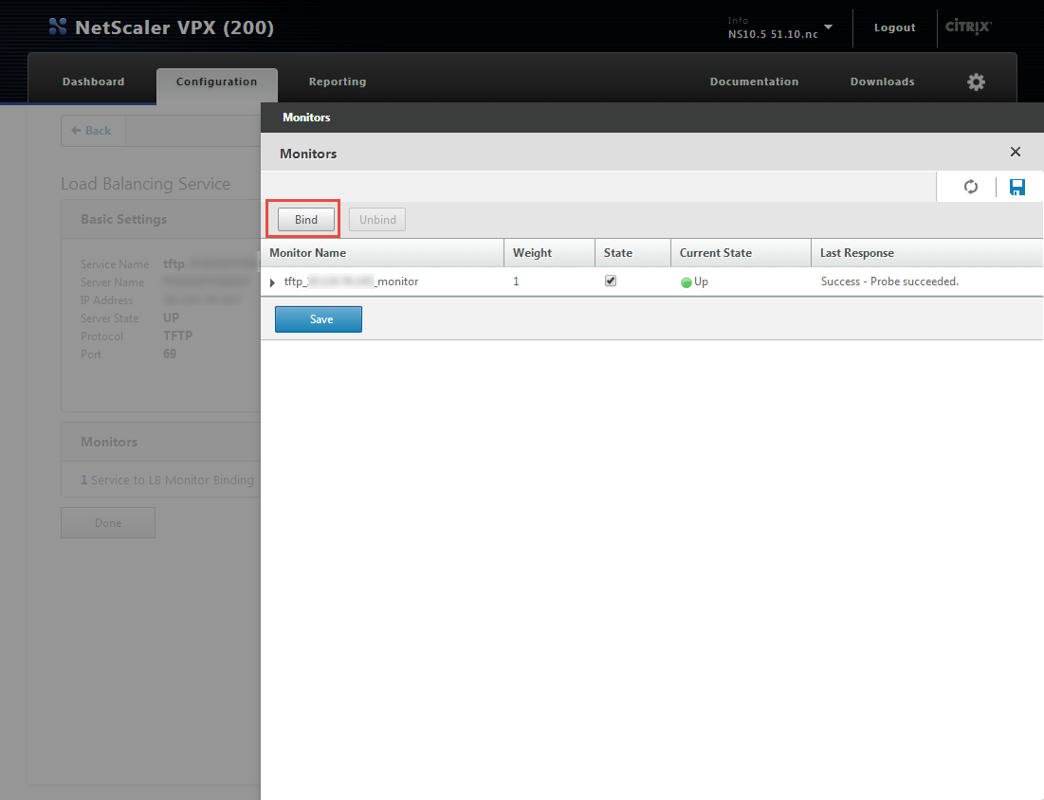Expand the tftp monitor row arrow
Image resolution: width=1044 pixels, height=800 pixels.
click(x=273, y=283)
